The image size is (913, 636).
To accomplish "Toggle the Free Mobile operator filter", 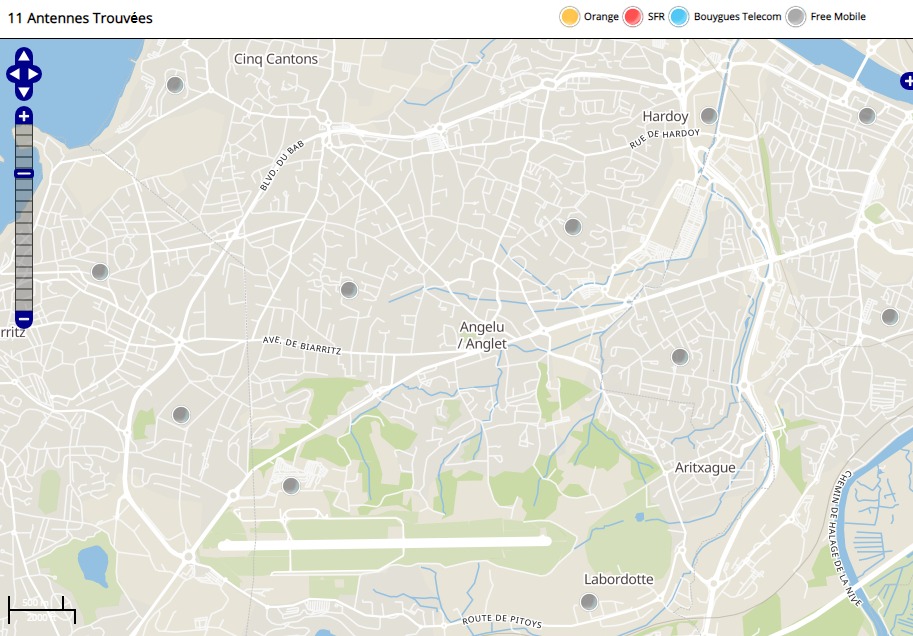I will tap(795, 17).
